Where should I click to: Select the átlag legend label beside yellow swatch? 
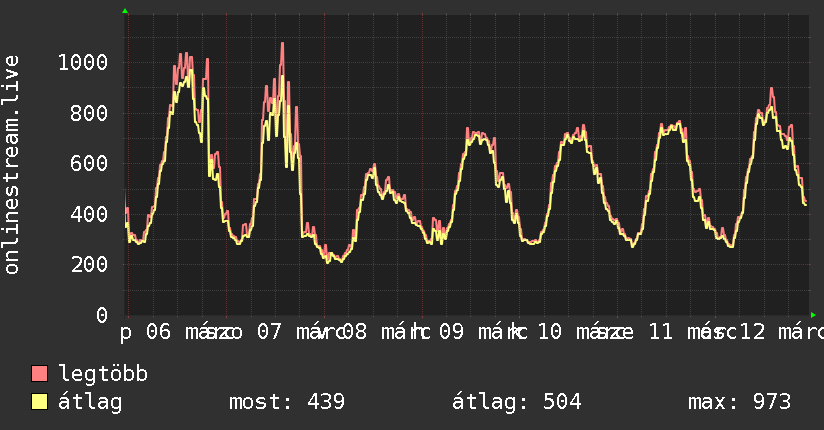(90, 402)
